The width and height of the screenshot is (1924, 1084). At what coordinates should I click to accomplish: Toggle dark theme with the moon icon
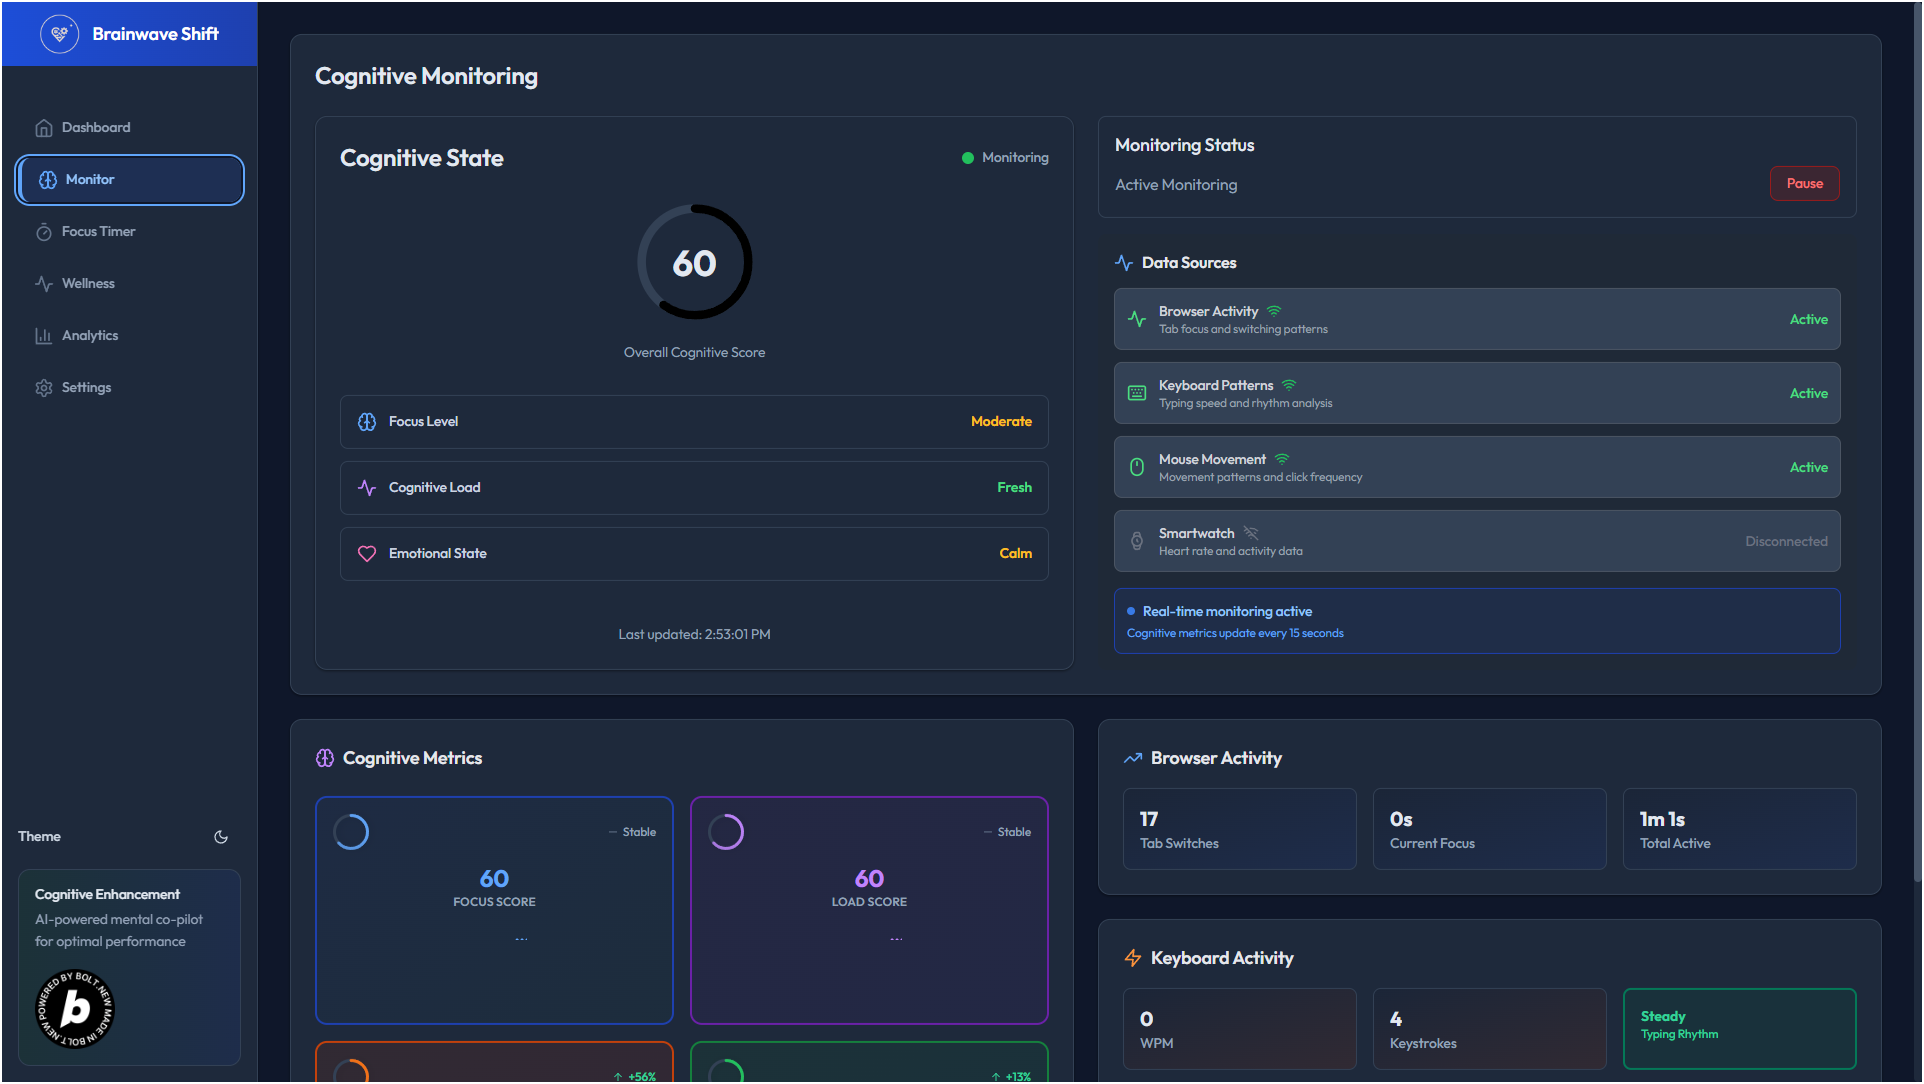(221, 837)
